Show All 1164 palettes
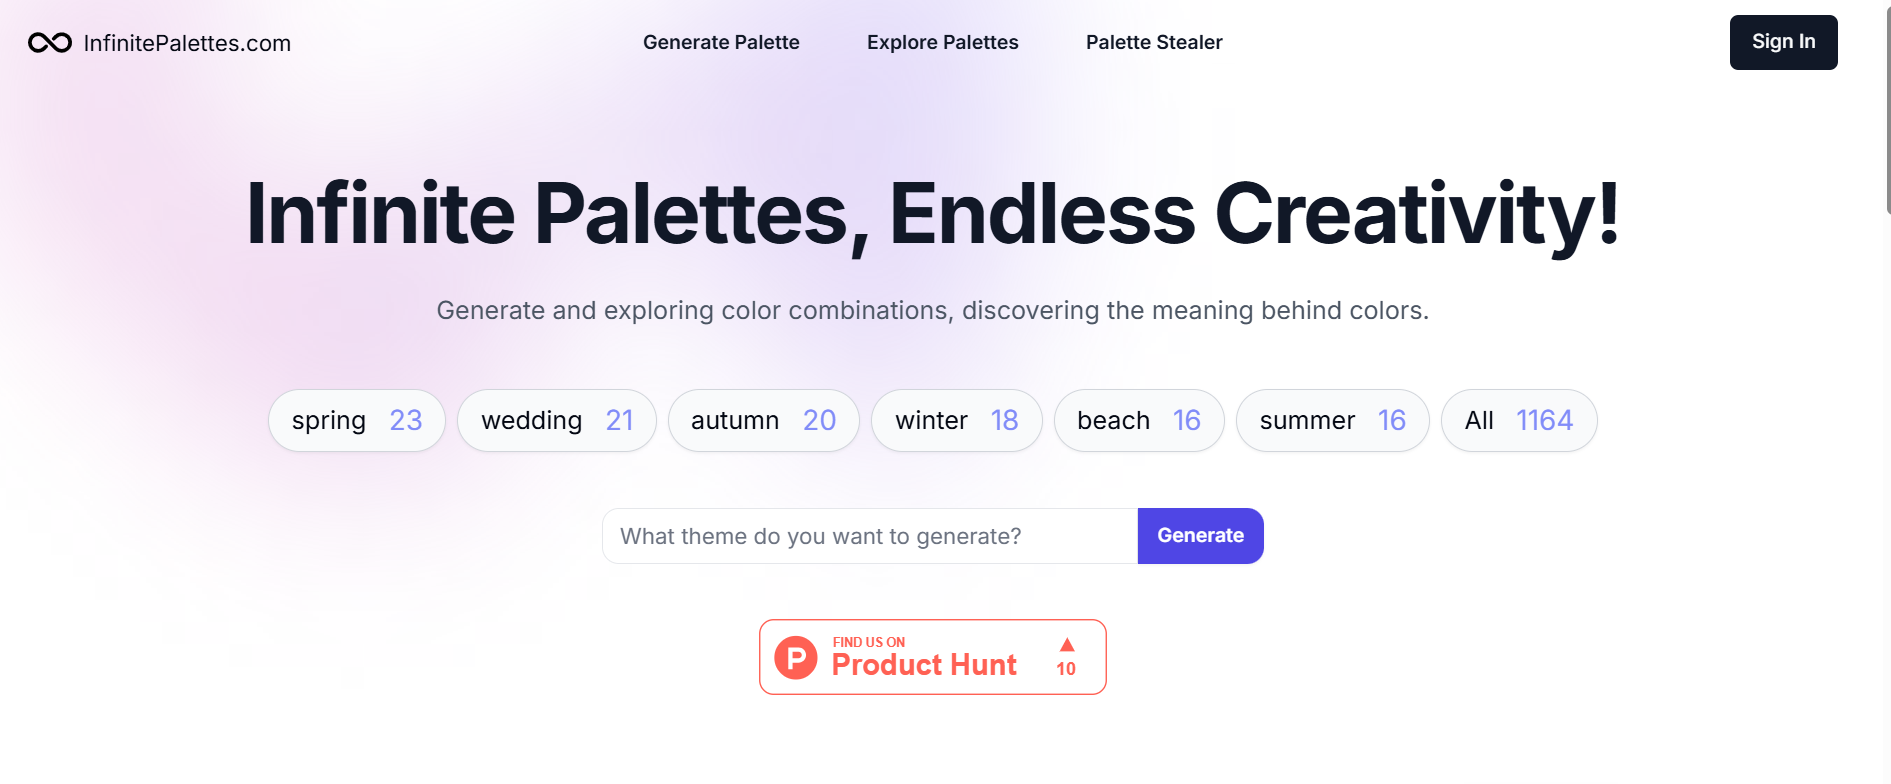Screen dimensions: 1891x784 (1519, 420)
